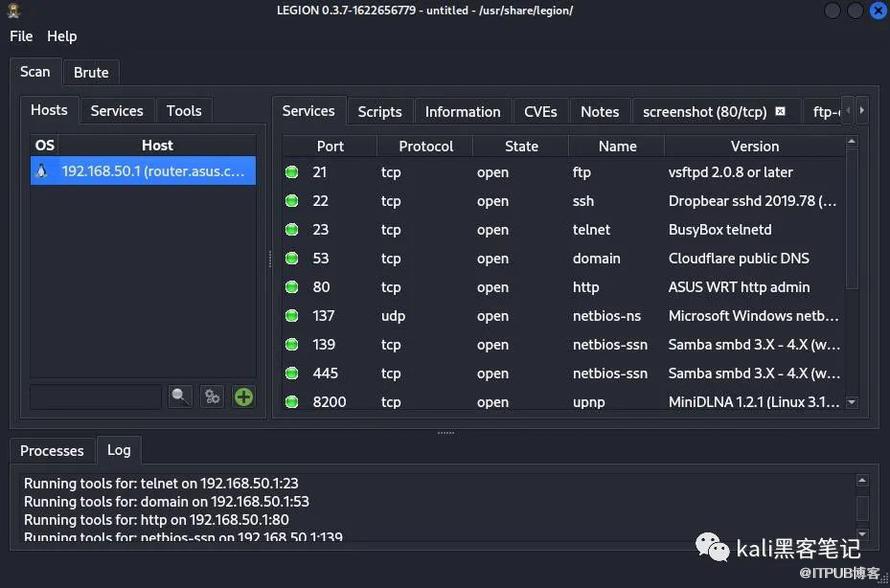Sort by the Port column header
890x588 pixels.
point(330,146)
